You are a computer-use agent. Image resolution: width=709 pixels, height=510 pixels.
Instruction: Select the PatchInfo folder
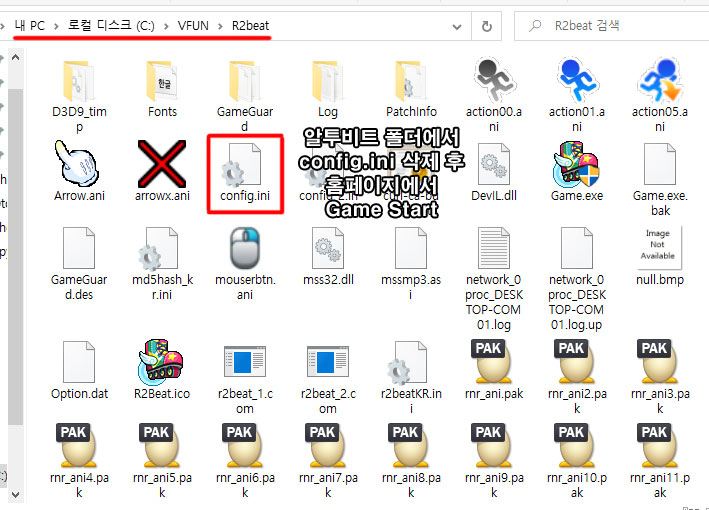pyautogui.click(x=411, y=89)
